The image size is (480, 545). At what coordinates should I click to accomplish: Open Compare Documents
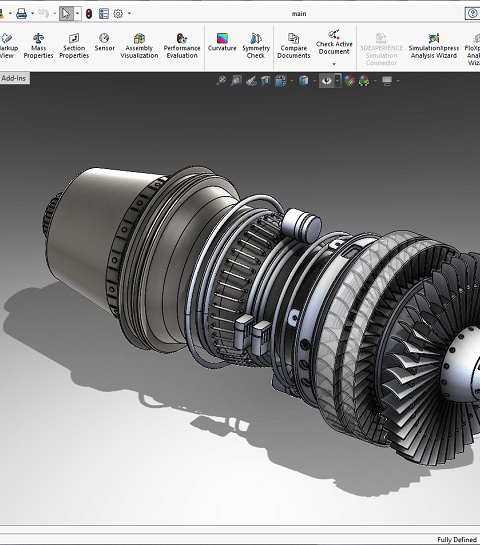(294, 46)
